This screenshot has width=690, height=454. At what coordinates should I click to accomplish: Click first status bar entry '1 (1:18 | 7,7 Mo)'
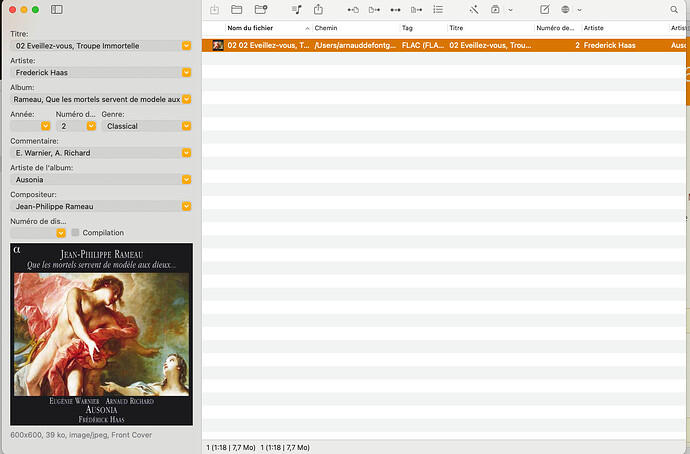(x=231, y=447)
